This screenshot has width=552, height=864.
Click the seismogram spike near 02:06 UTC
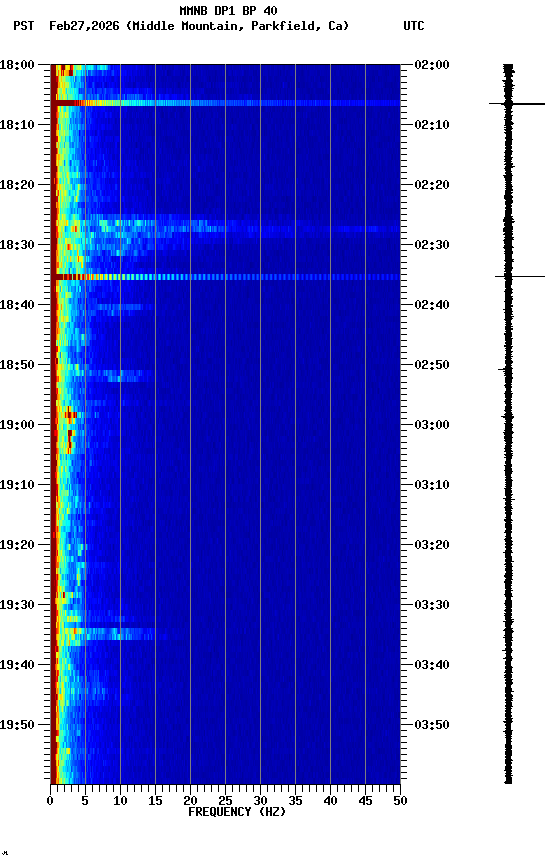517,104
